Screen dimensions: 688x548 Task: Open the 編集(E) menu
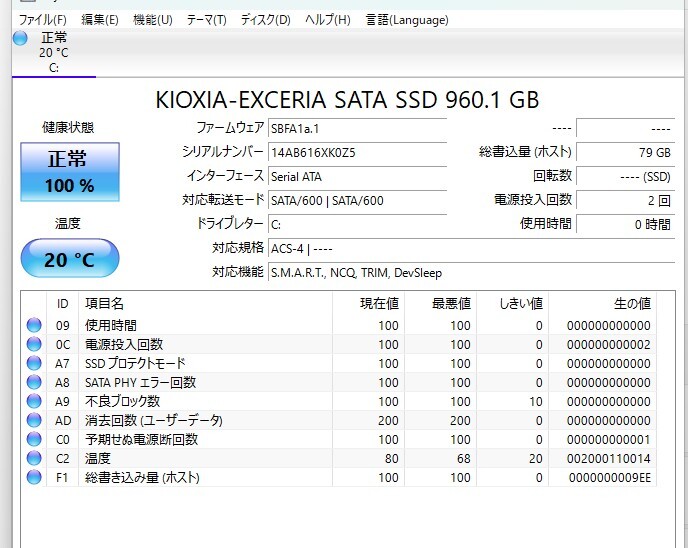point(100,20)
